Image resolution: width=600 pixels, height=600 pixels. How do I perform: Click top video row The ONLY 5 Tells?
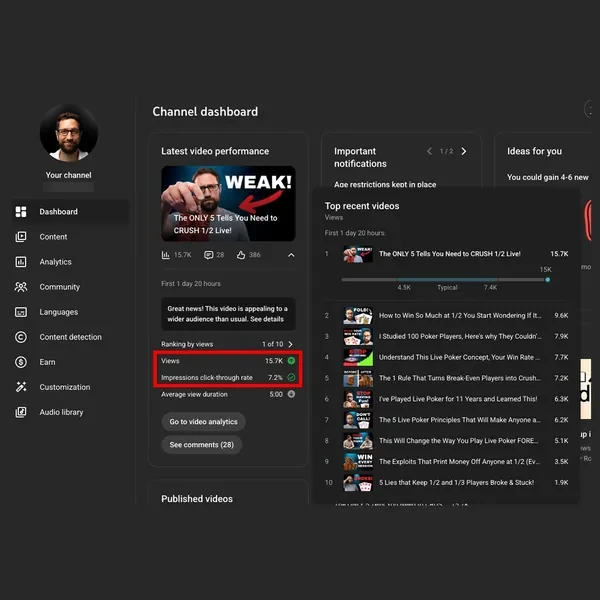click(446, 254)
